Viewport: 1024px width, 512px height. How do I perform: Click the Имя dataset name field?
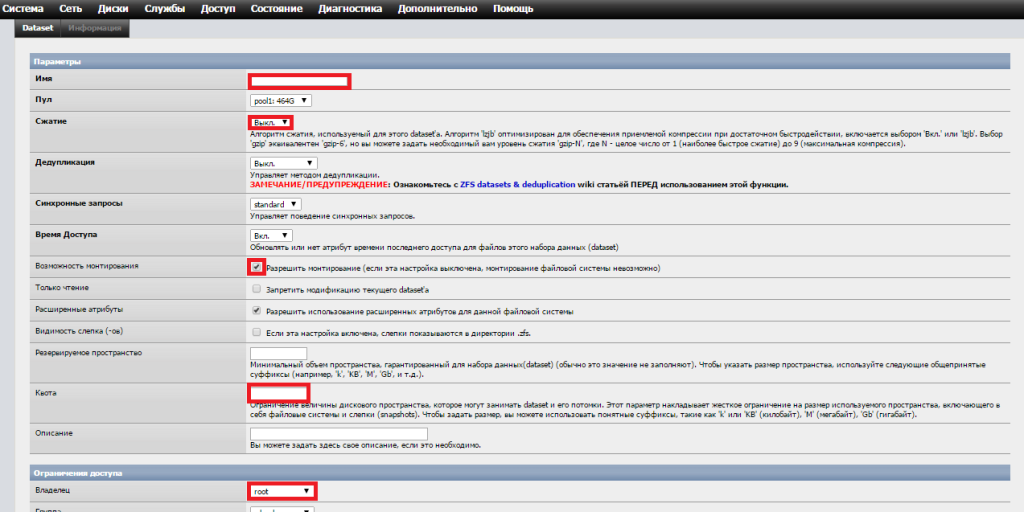coord(299,80)
